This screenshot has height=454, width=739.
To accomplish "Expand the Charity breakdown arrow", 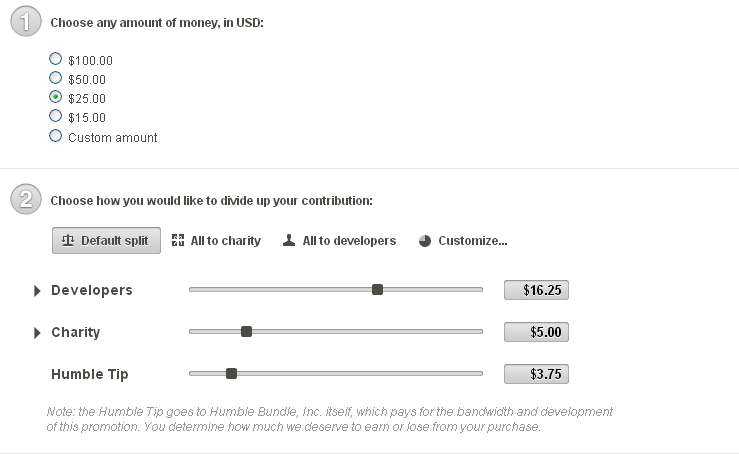I will pos(37,333).
